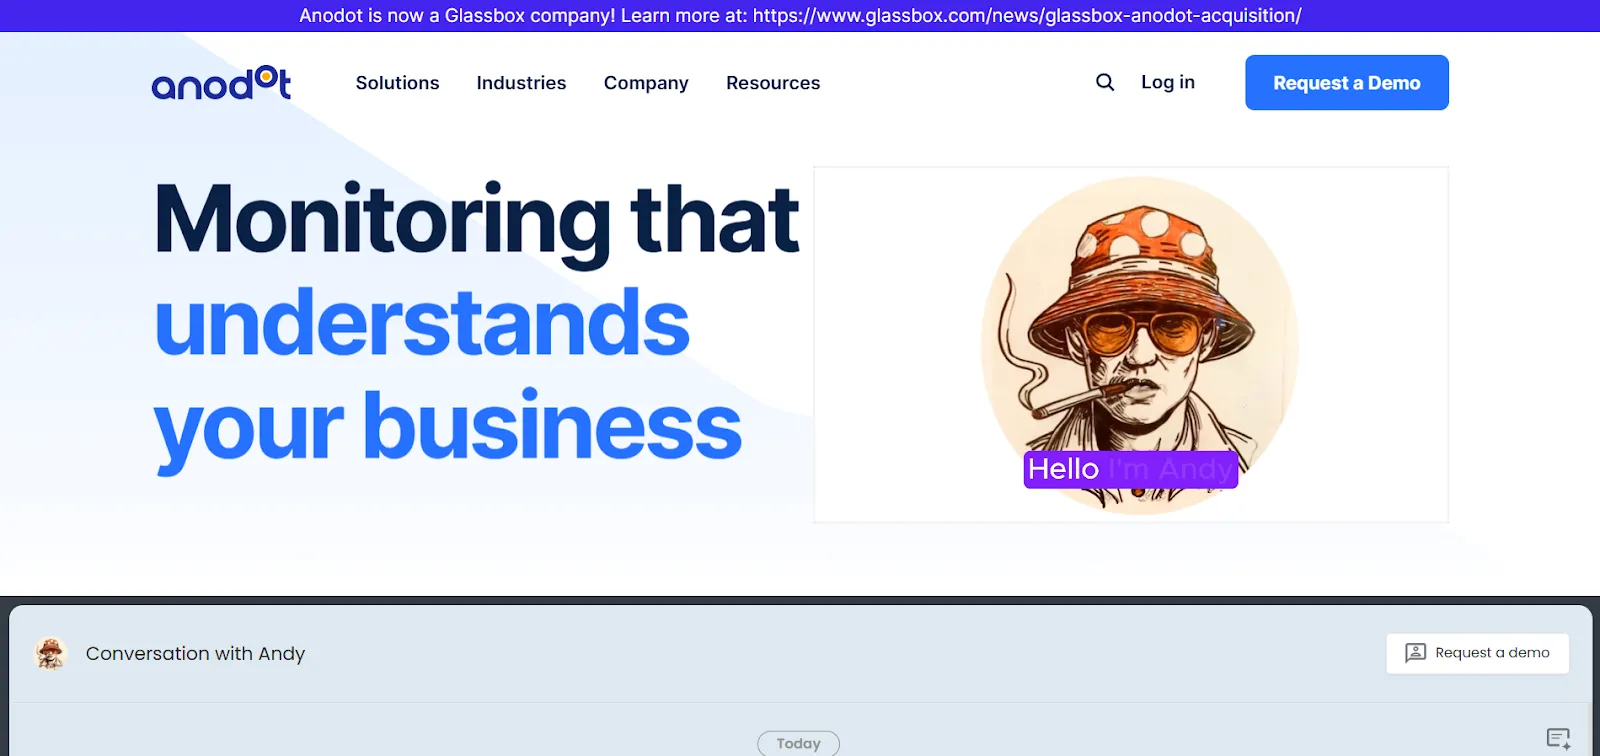The width and height of the screenshot is (1600, 756).
Task: Click the purple "Hello I'm Andy" caption
Action: point(1131,469)
